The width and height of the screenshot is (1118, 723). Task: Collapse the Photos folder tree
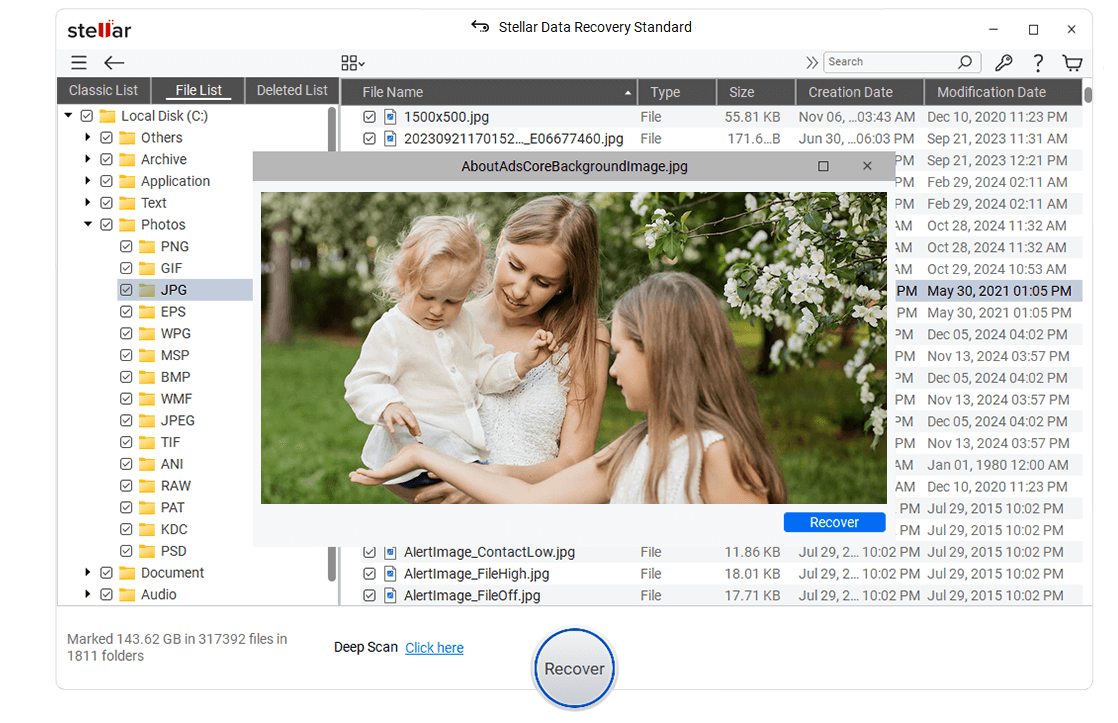87,224
